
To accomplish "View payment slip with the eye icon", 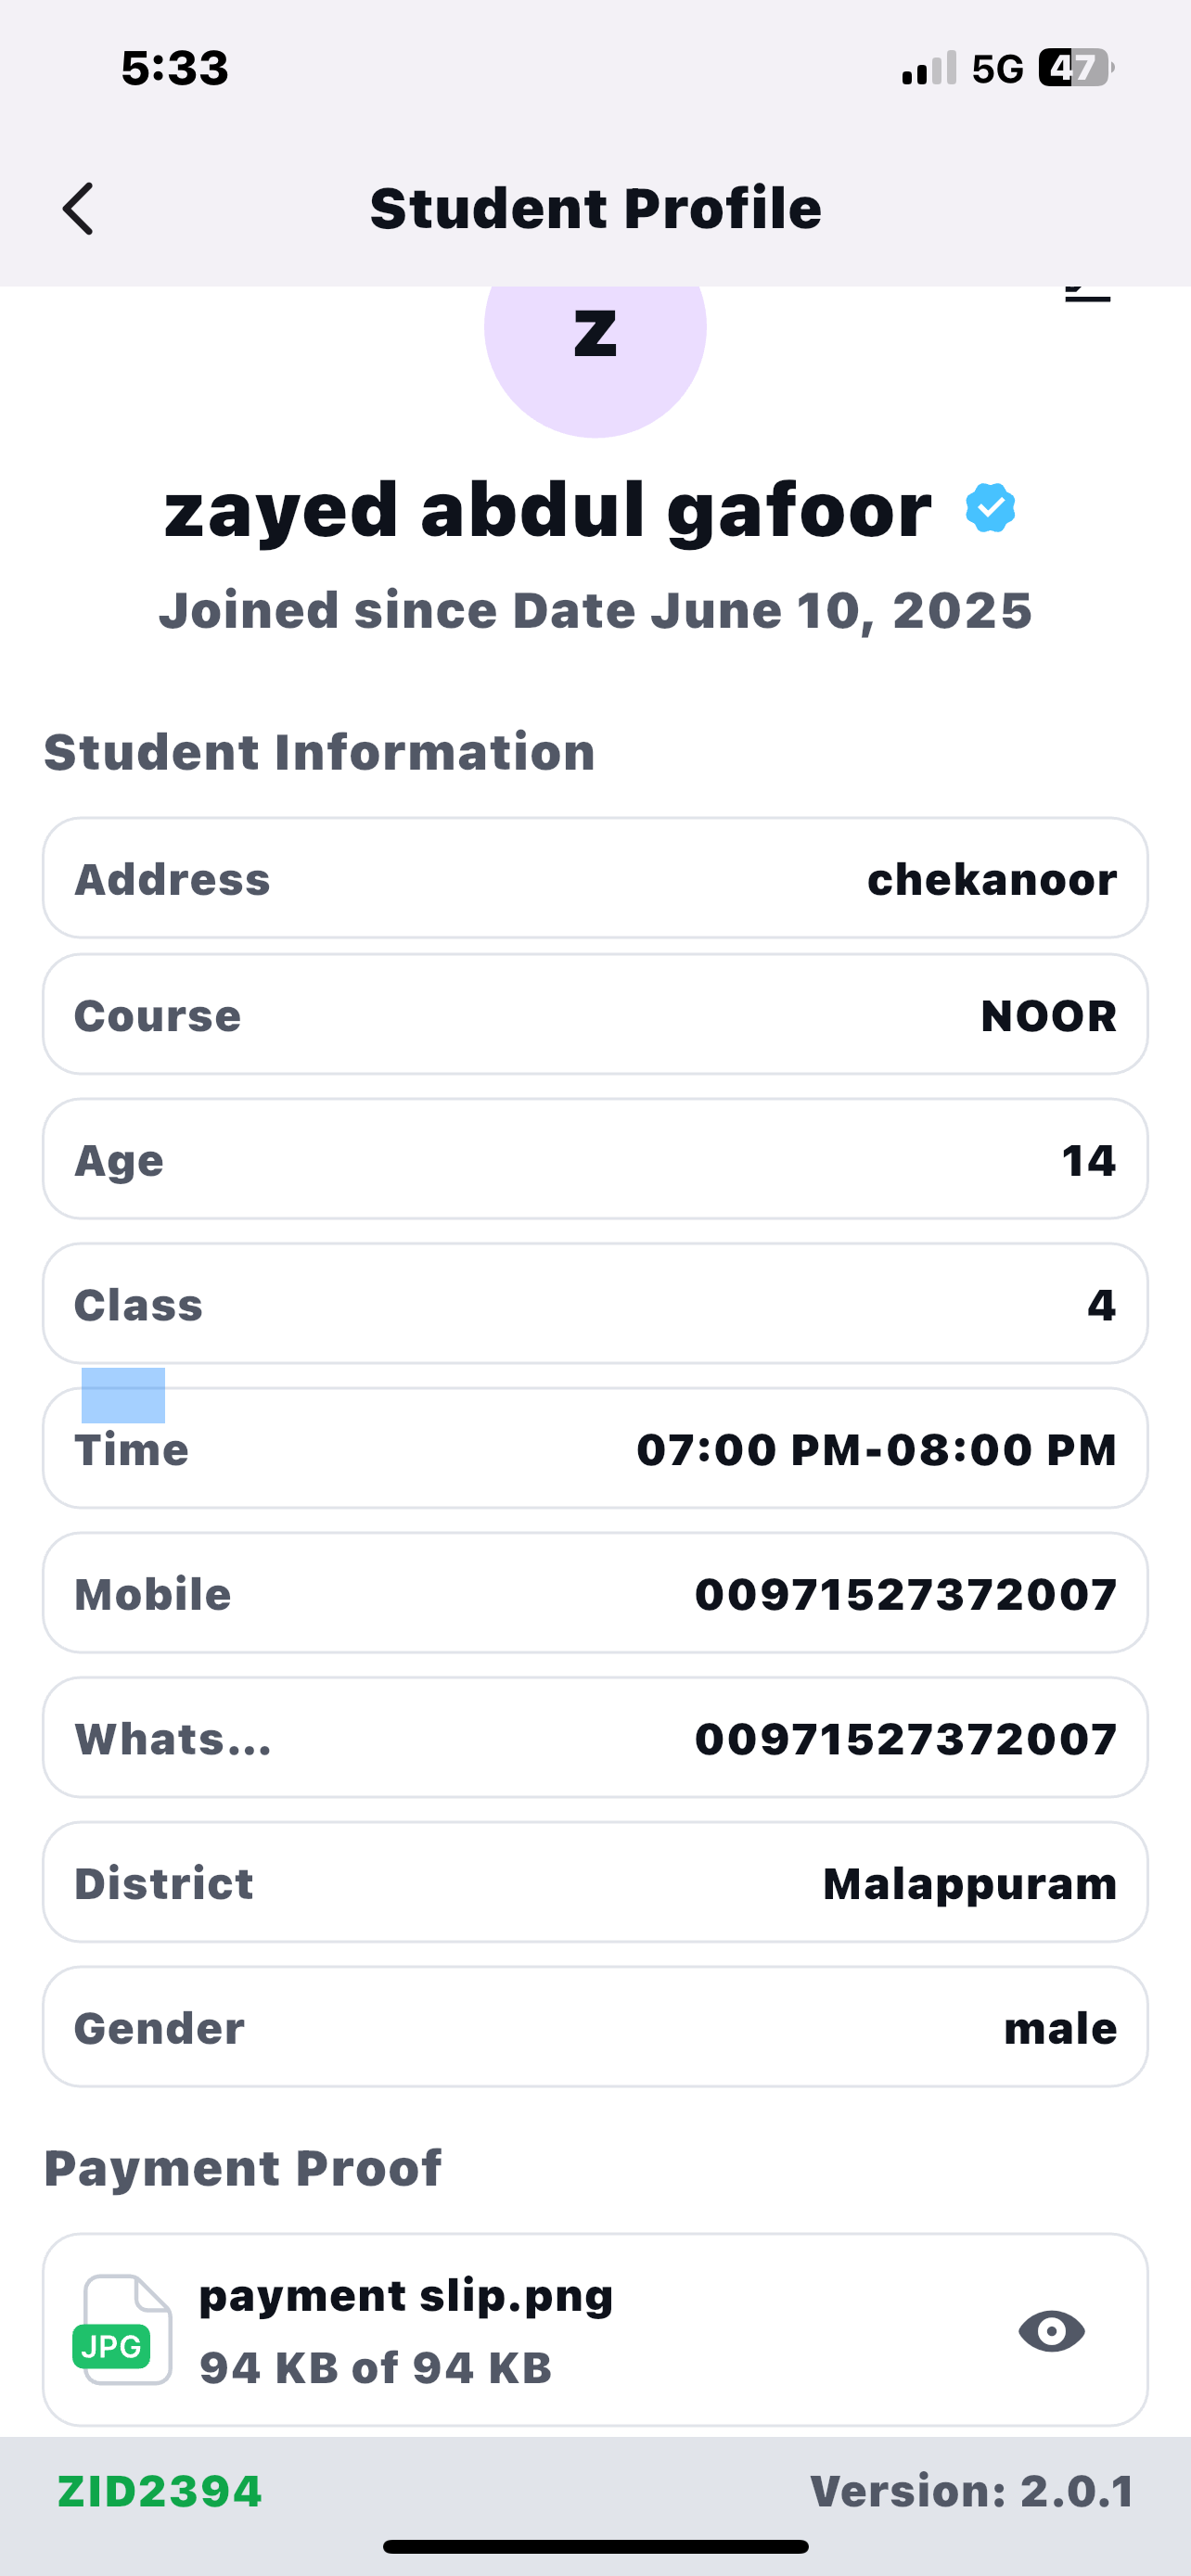I will pyautogui.click(x=1051, y=2331).
